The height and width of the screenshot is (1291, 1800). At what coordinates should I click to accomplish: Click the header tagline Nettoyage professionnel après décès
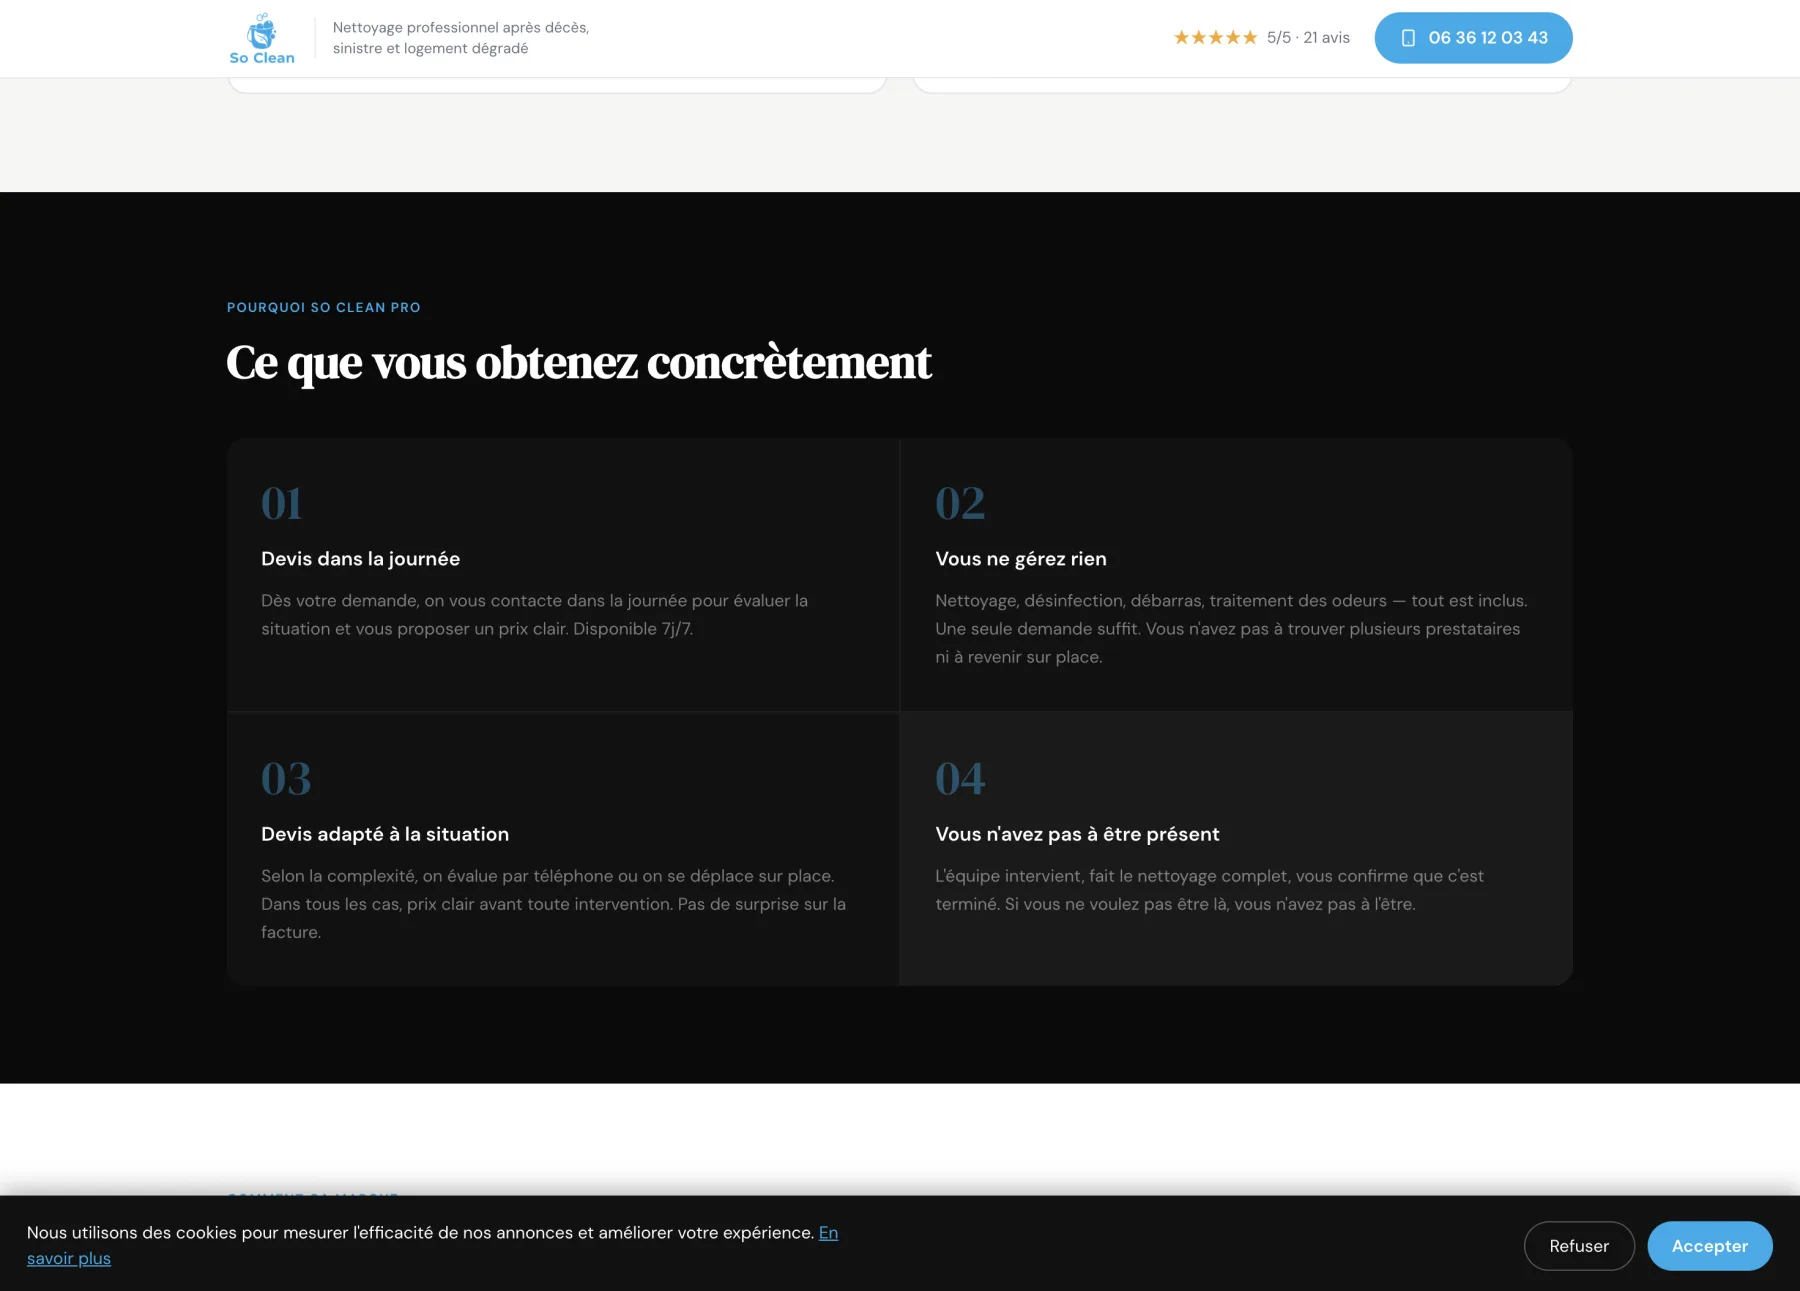tap(461, 38)
